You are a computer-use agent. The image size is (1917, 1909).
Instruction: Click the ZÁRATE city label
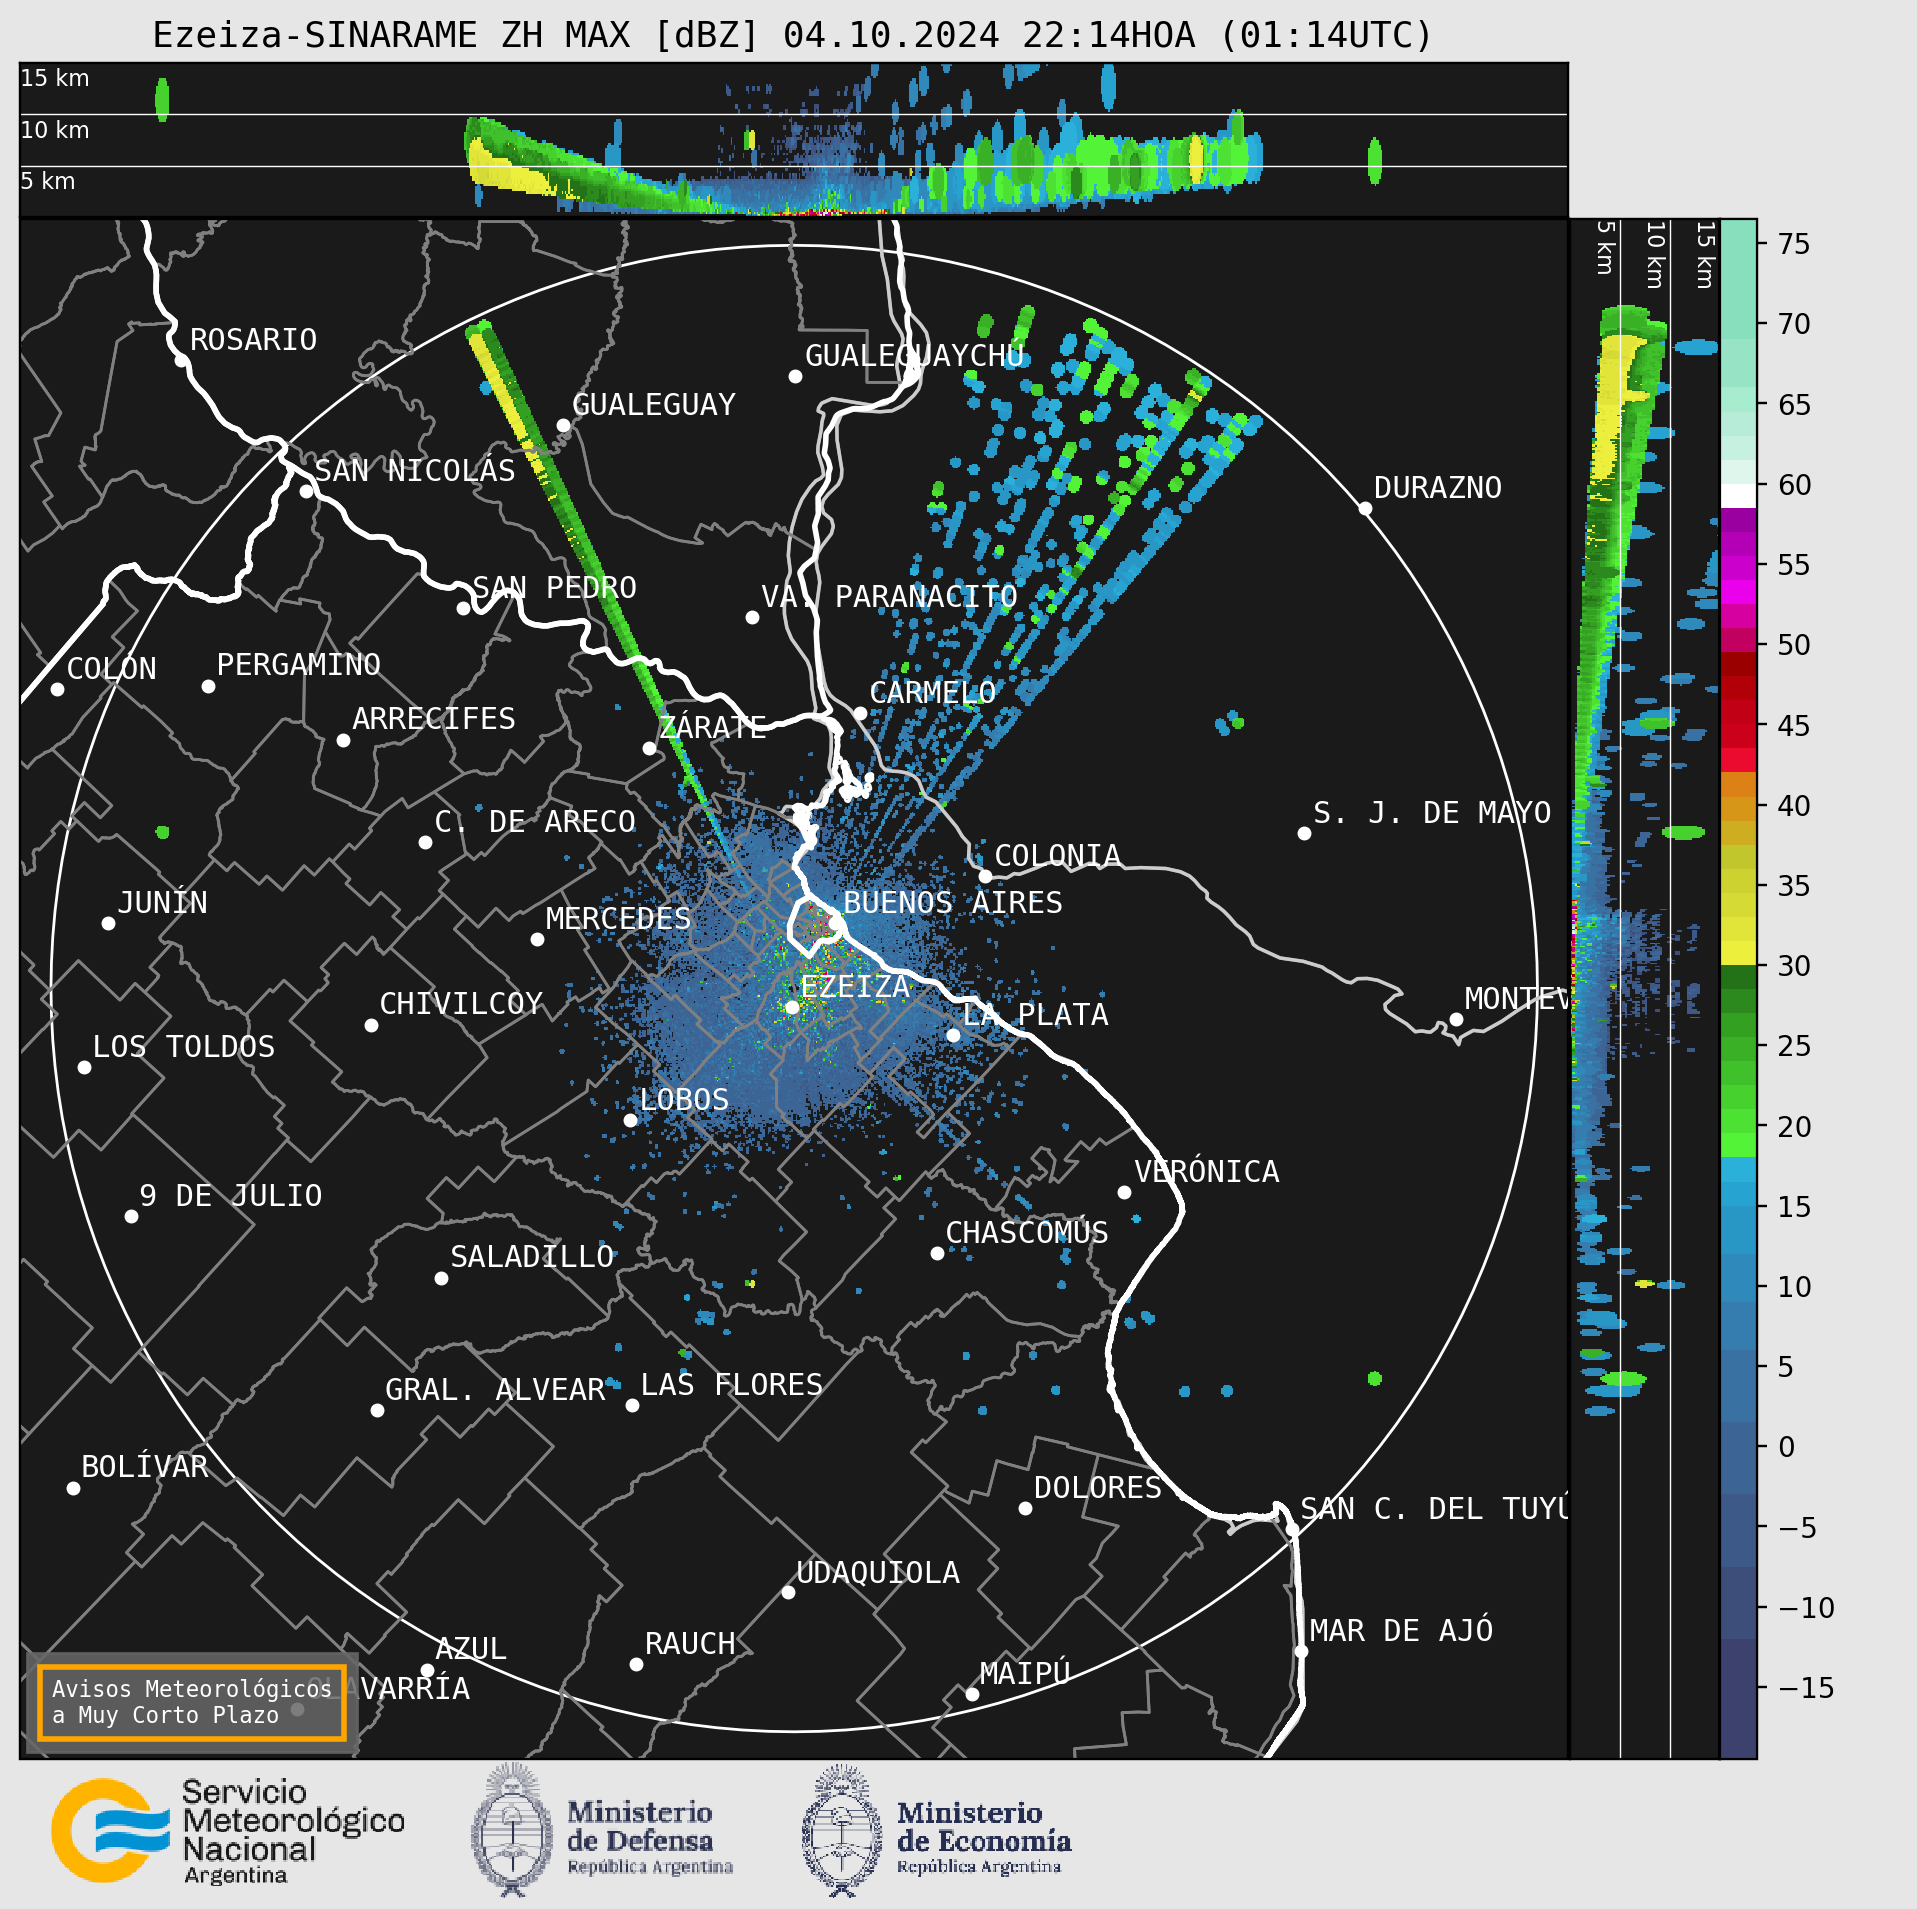[x=713, y=727]
